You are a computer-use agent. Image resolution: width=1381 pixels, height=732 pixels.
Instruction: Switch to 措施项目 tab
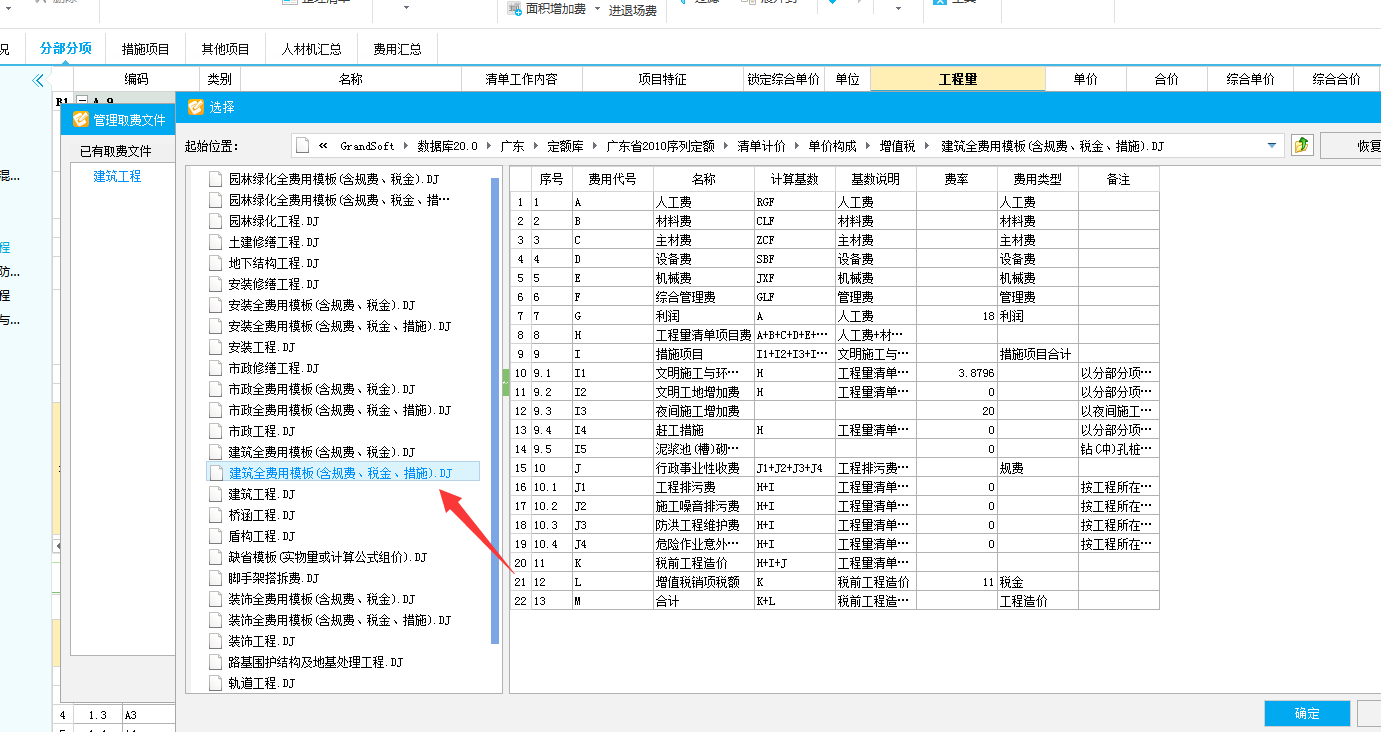(x=146, y=48)
